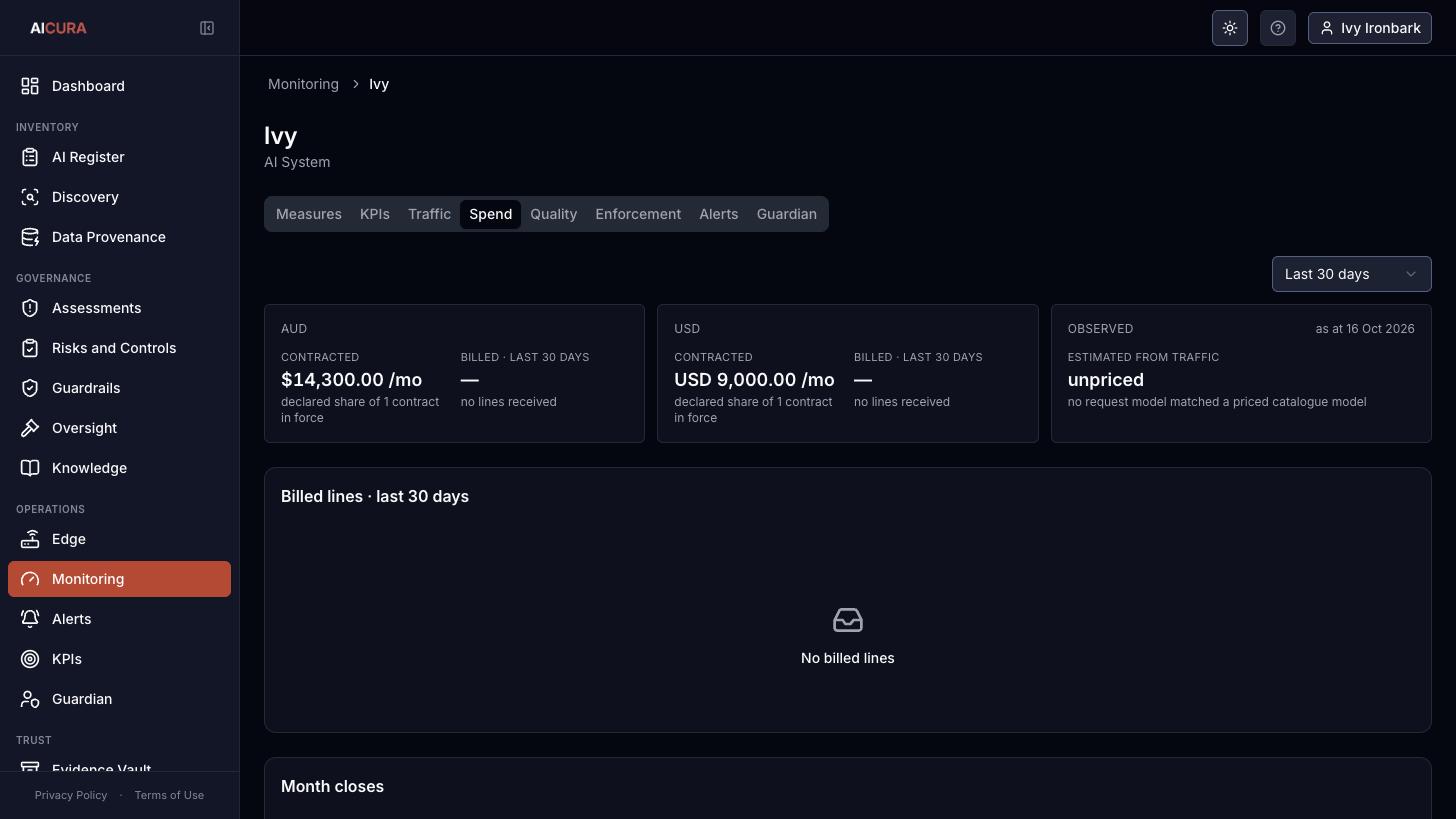The width and height of the screenshot is (1456, 819).
Task: Click the unpriced observed estimate
Action: click(x=1106, y=380)
